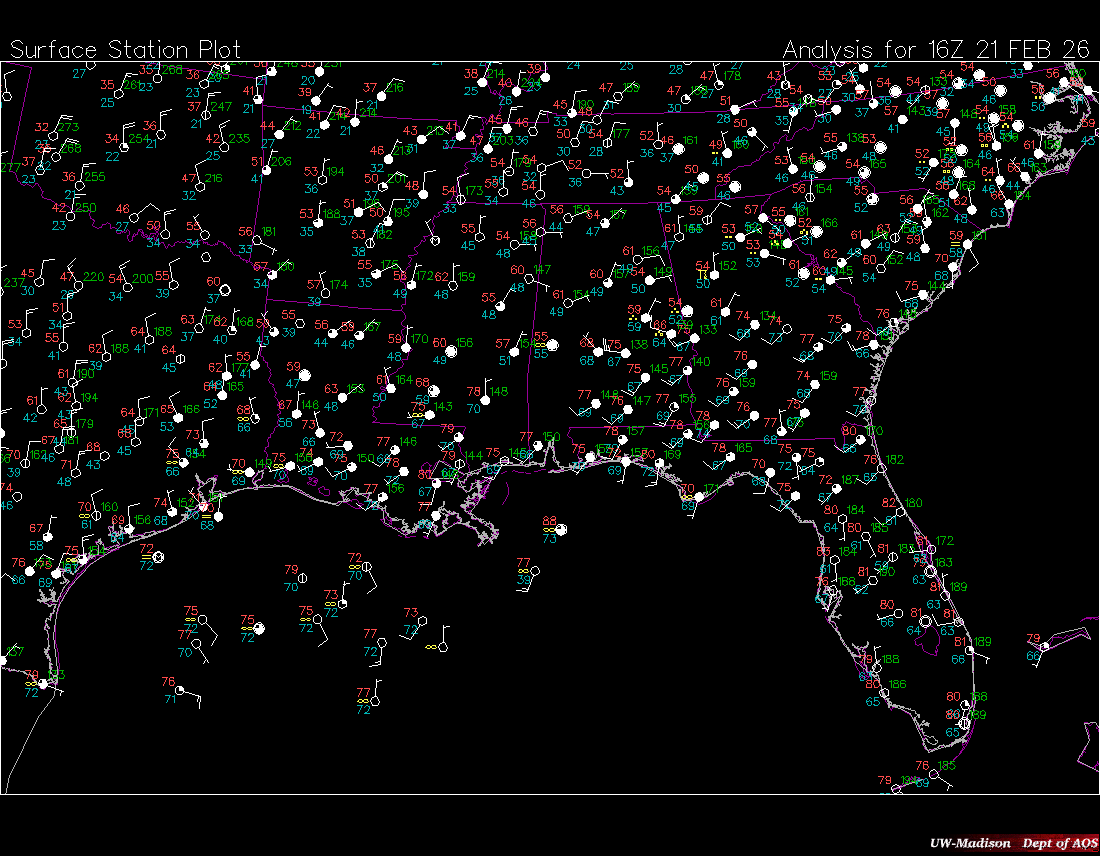Click the Analysis for 16Z 21 FEB 26 label
Image resolution: width=1100 pixels, height=856 pixels.
click(935, 50)
